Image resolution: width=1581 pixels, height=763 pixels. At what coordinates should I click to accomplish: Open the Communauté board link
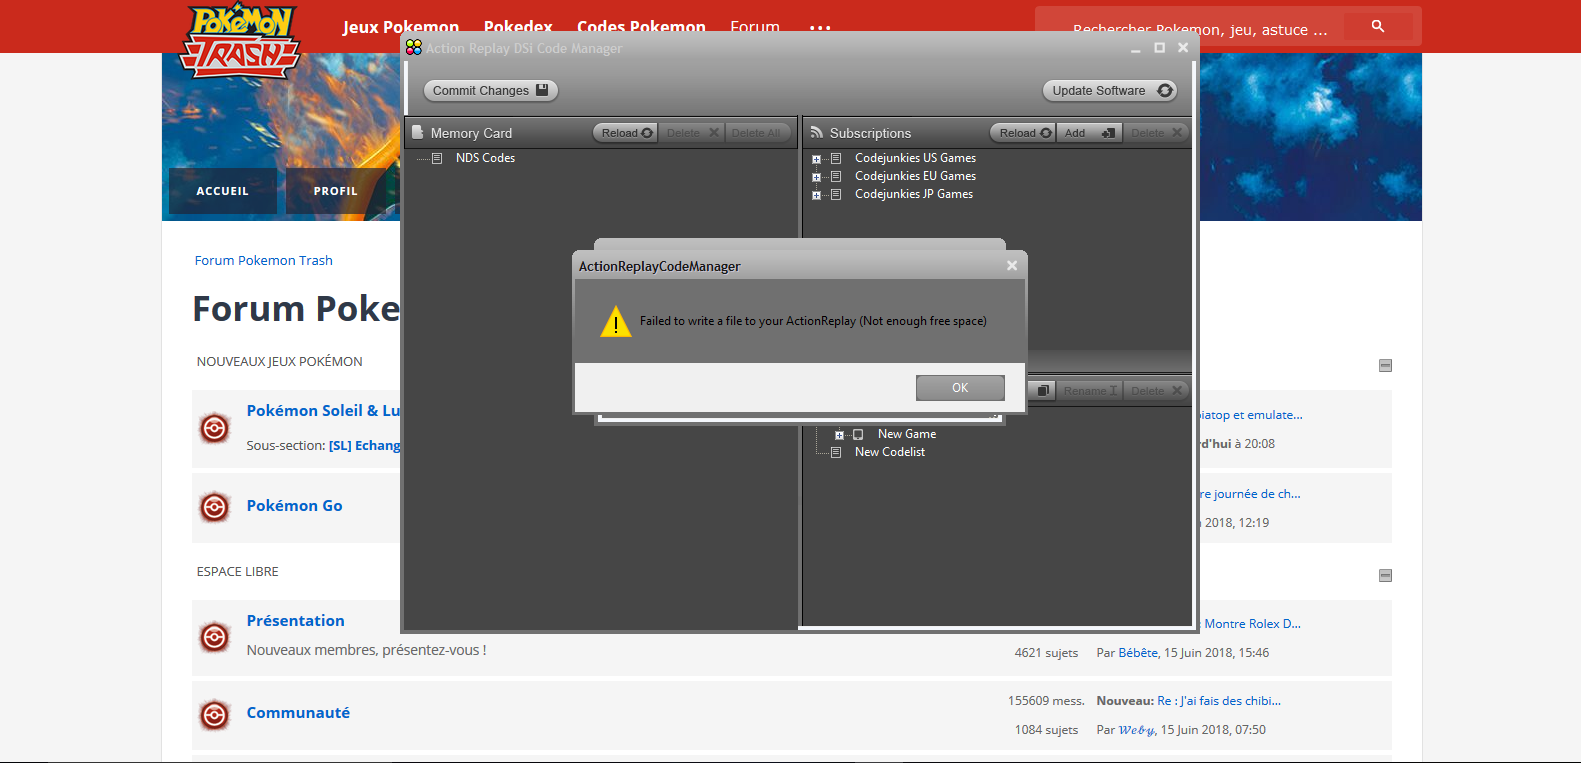click(x=298, y=713)
